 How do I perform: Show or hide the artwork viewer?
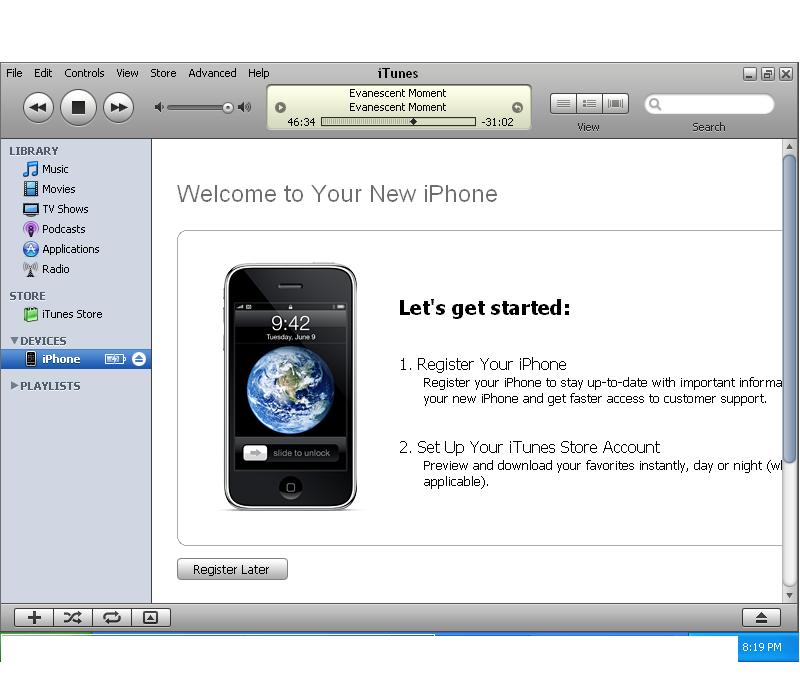pyautogui.click(x=150, y=618)
